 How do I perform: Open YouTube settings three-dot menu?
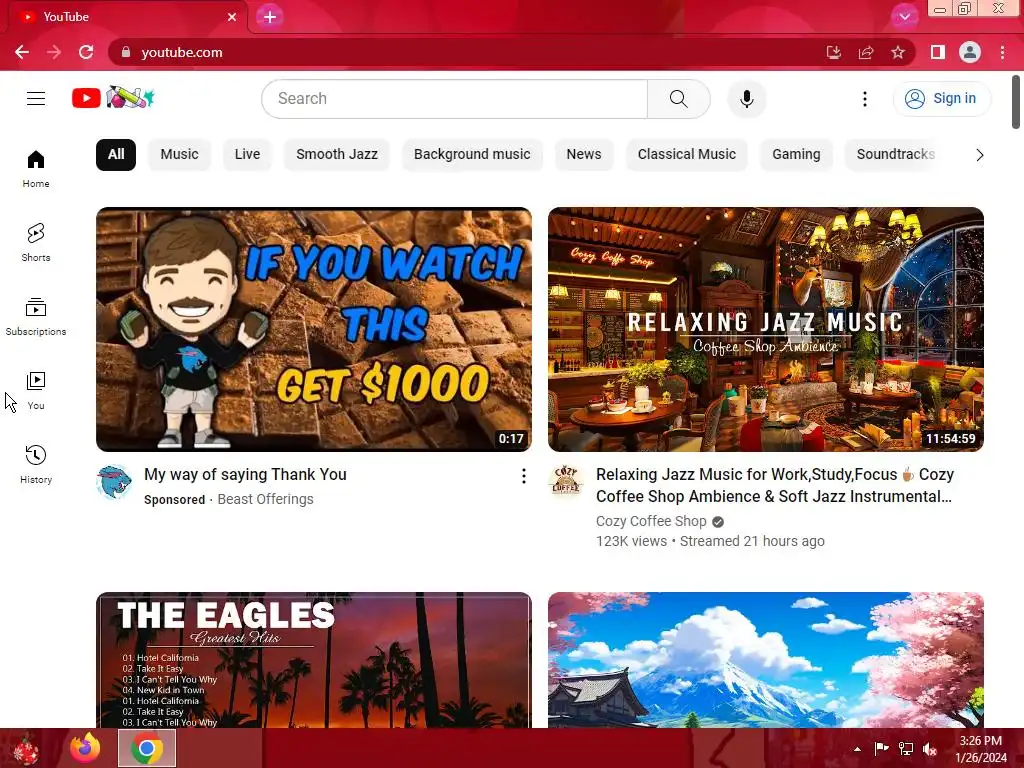point(865,99)
